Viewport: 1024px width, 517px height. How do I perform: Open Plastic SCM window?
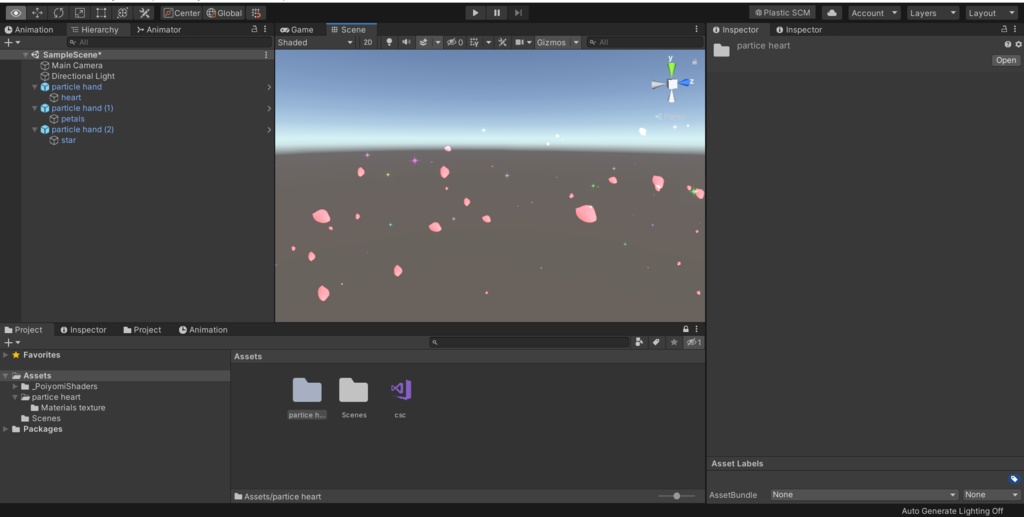coord(782,12)
